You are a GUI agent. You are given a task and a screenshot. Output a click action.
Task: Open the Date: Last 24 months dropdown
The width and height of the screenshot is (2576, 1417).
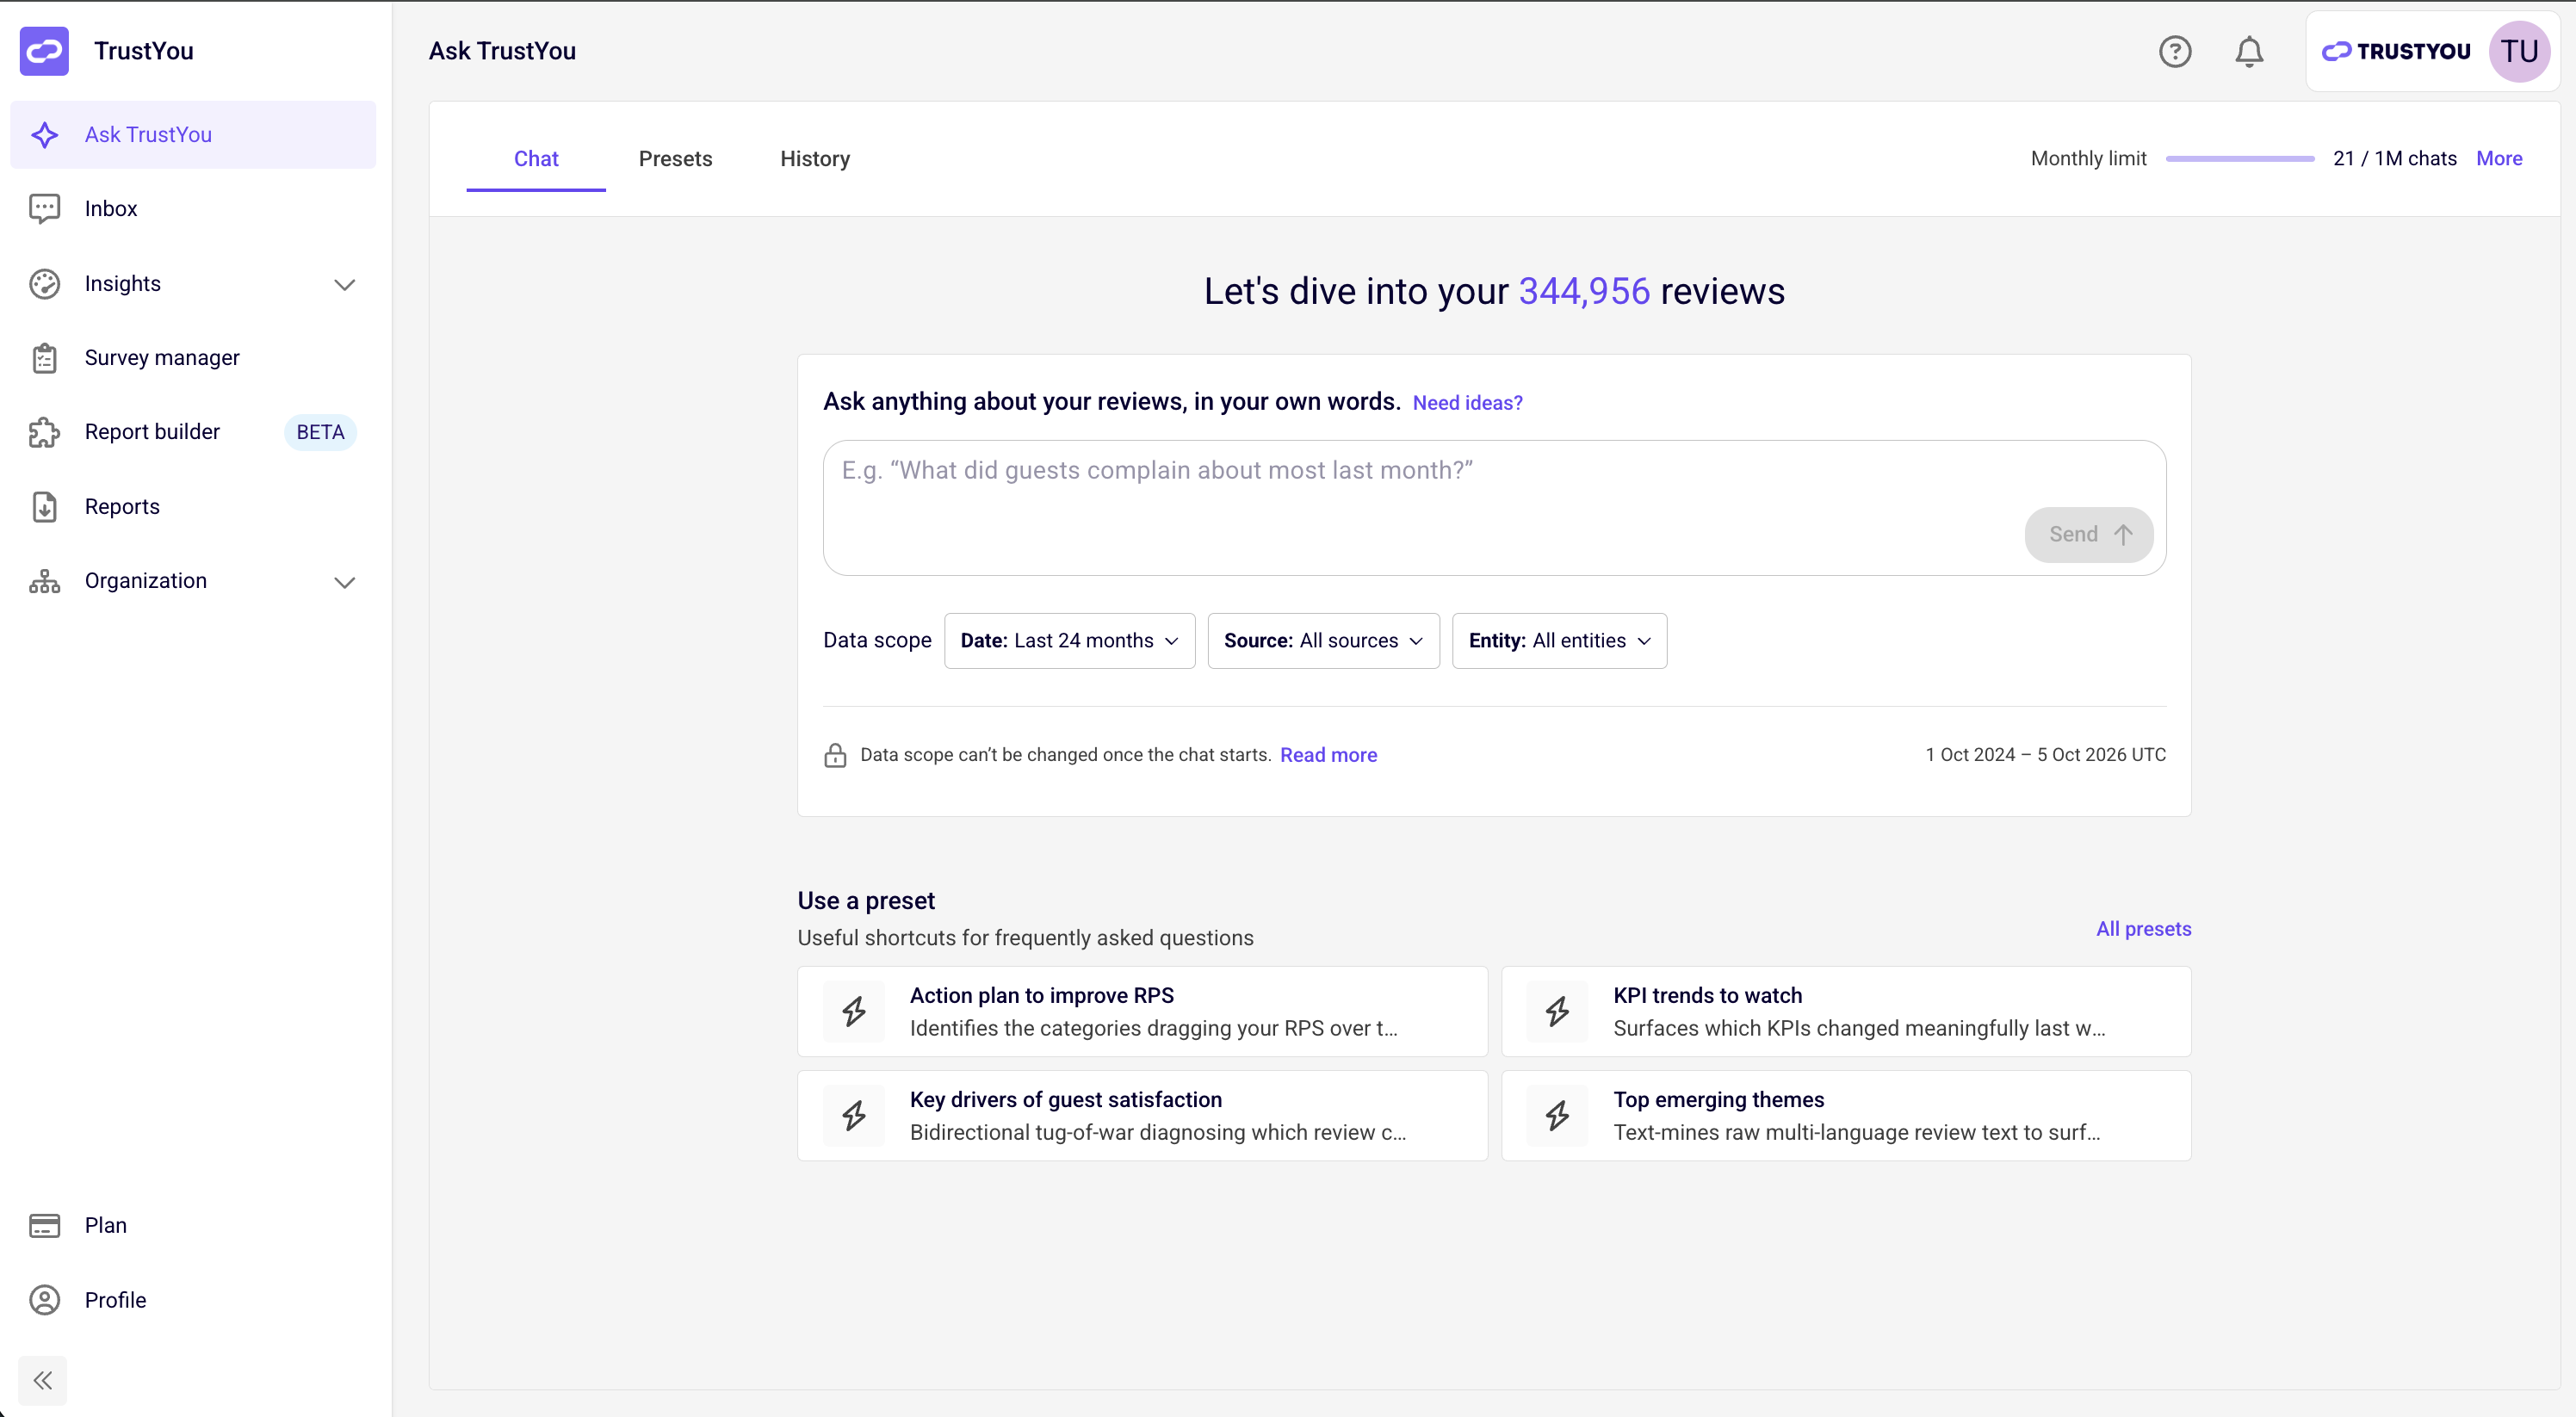1069,641
